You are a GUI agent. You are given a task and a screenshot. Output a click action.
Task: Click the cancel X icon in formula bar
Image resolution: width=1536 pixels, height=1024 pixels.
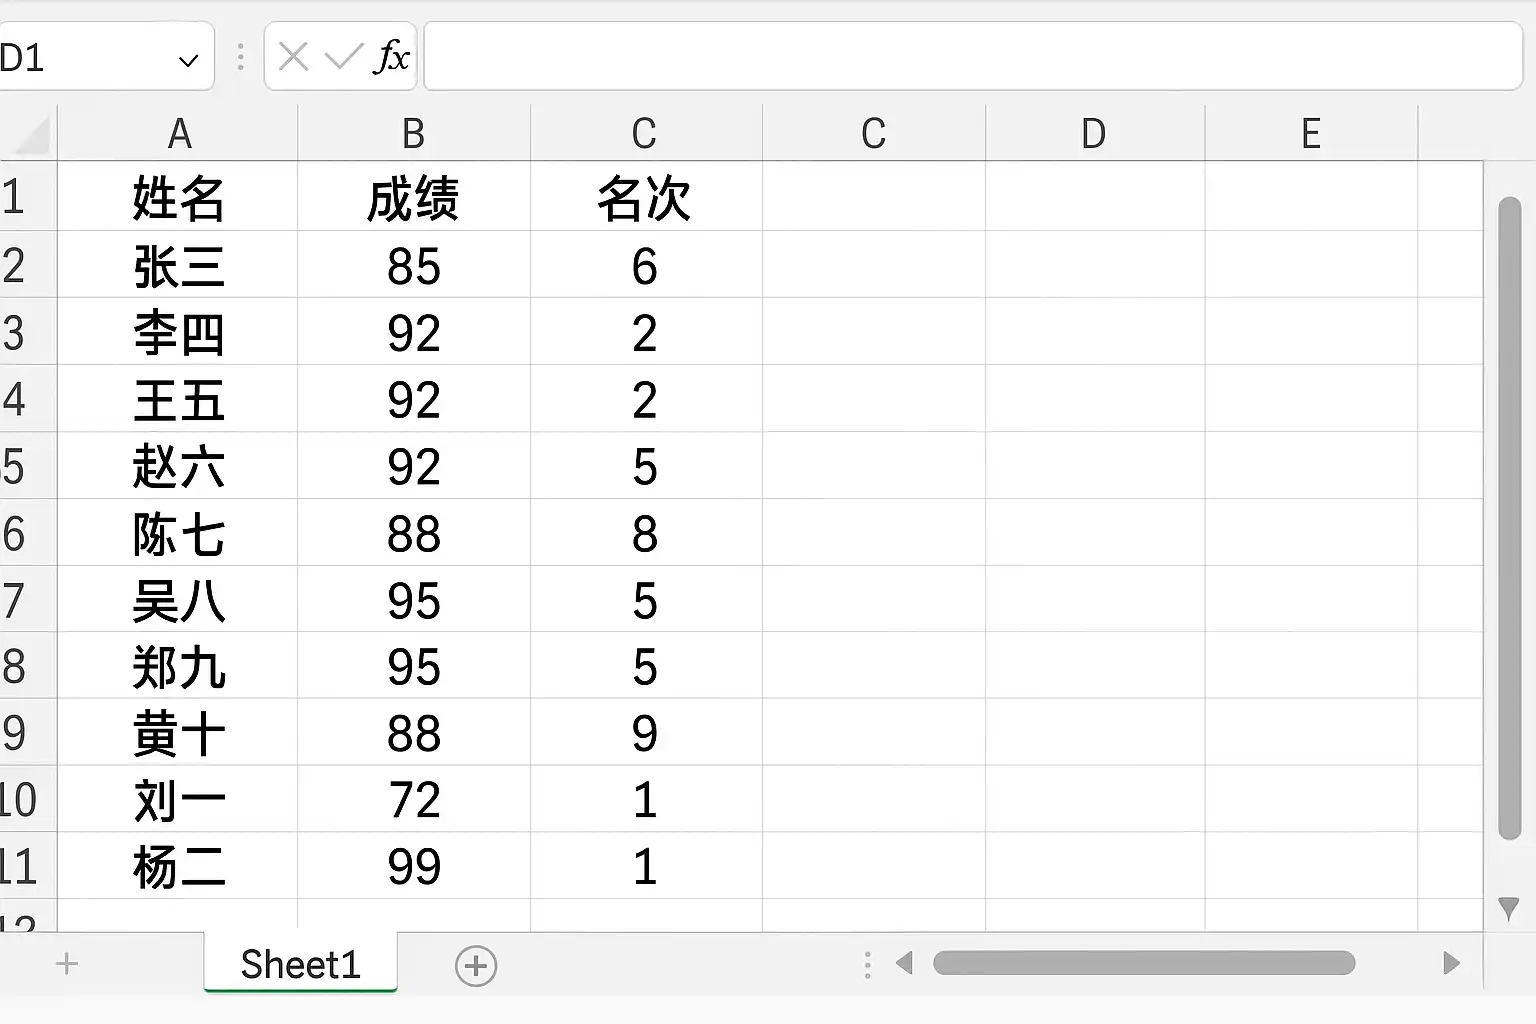coord(293,57)
